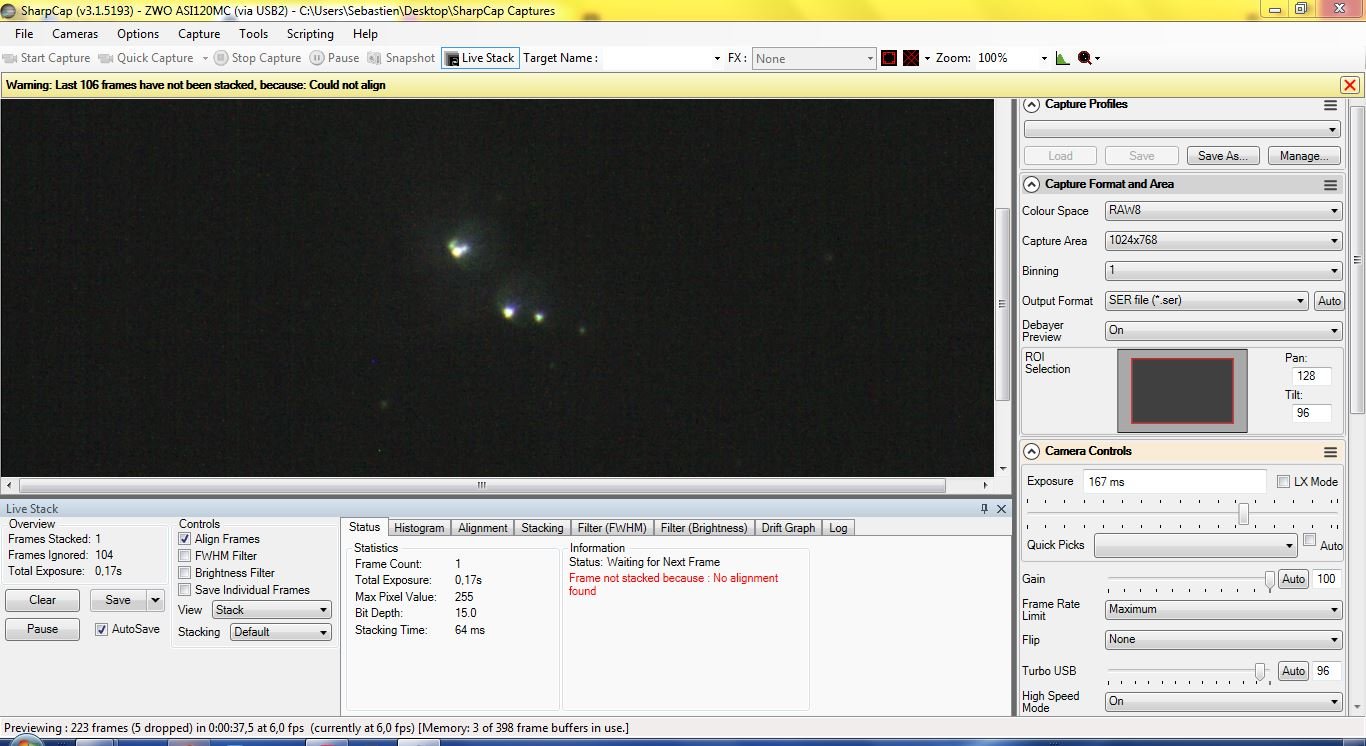Open the Output Format dropdown
The height and width of the screenshot is (746, 1366).
(x=1206, y=301)
